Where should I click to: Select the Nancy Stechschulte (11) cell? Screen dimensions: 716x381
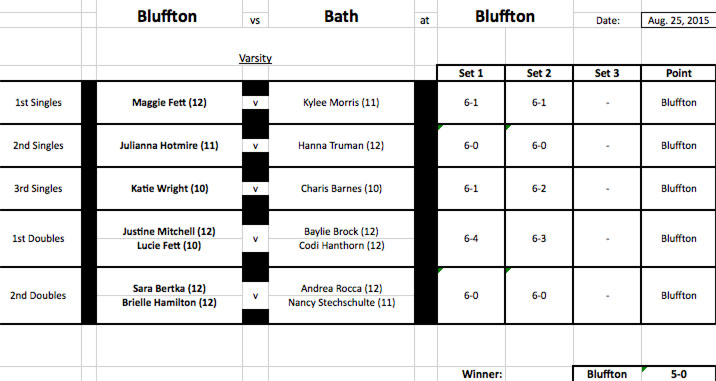(341, 302)
